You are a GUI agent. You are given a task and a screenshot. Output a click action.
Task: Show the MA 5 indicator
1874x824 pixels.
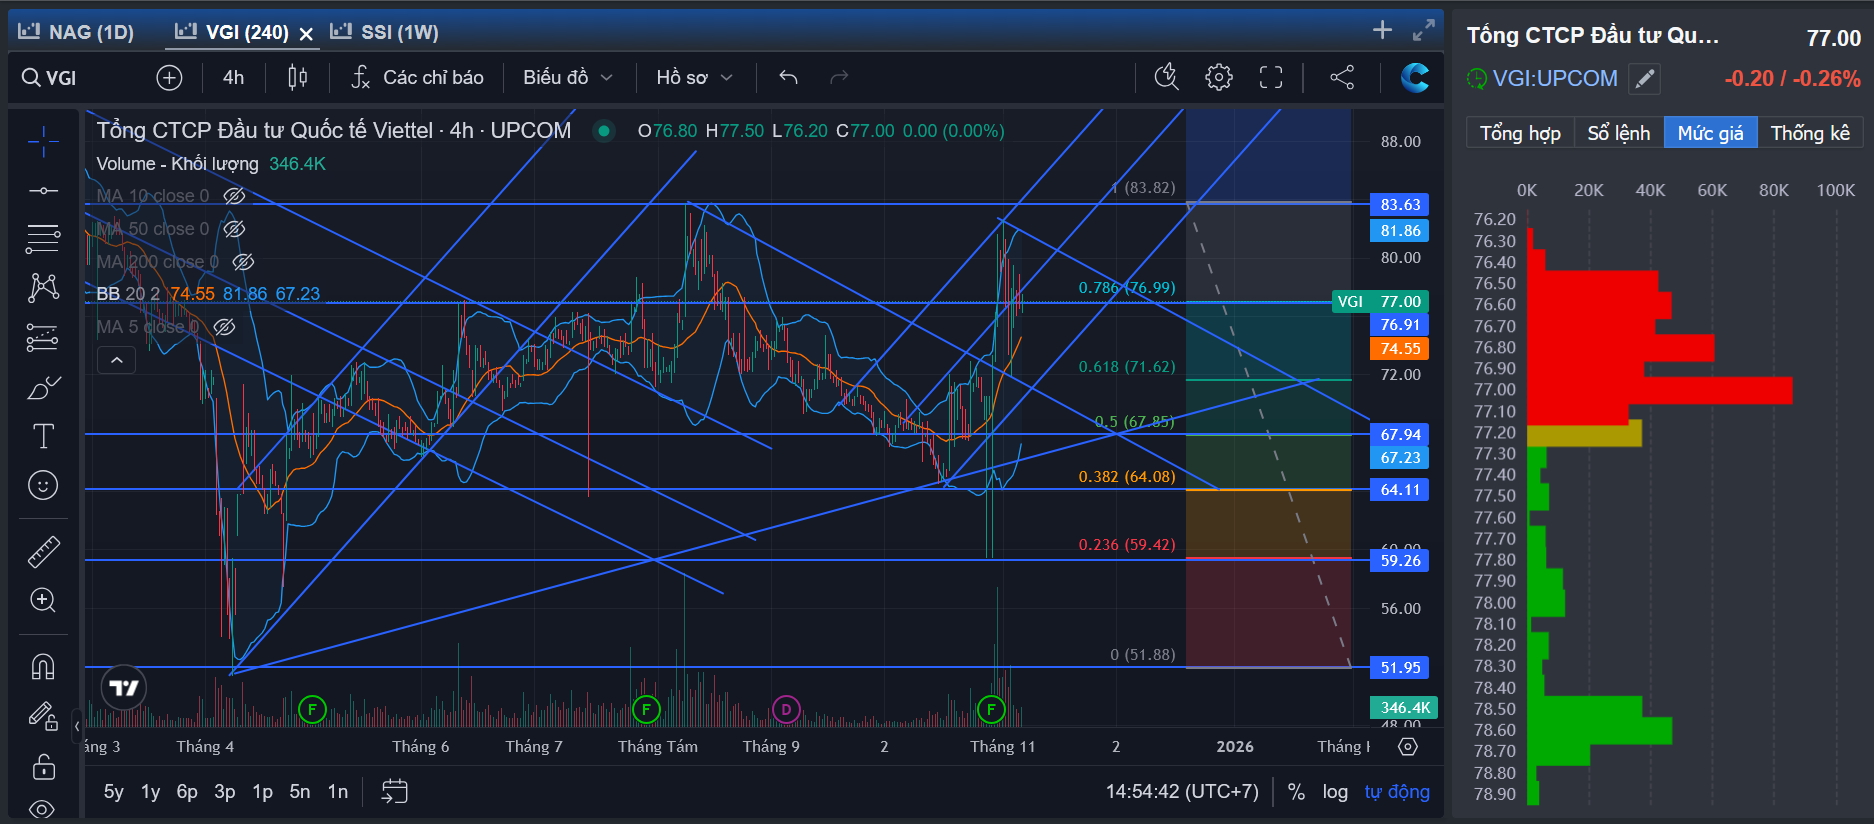[225, 327]
